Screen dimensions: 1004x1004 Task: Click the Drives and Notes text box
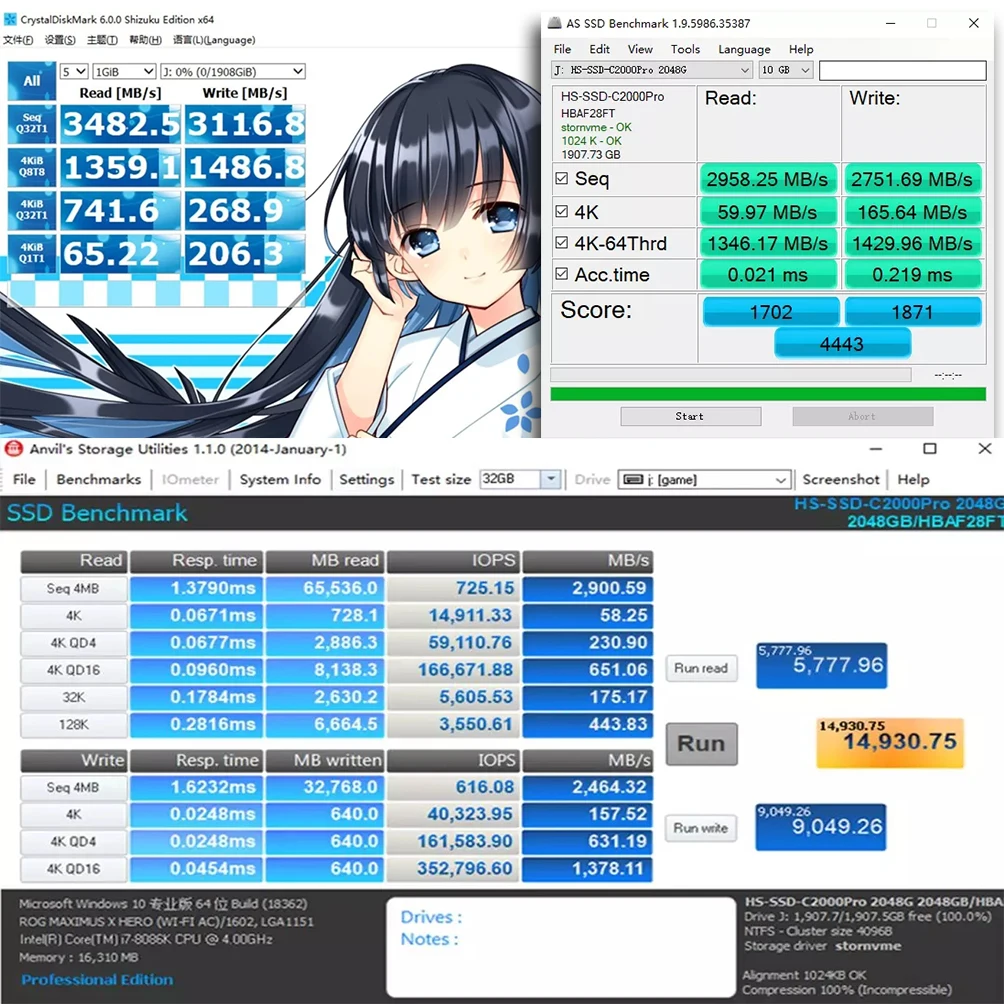(x=561, y=946)
